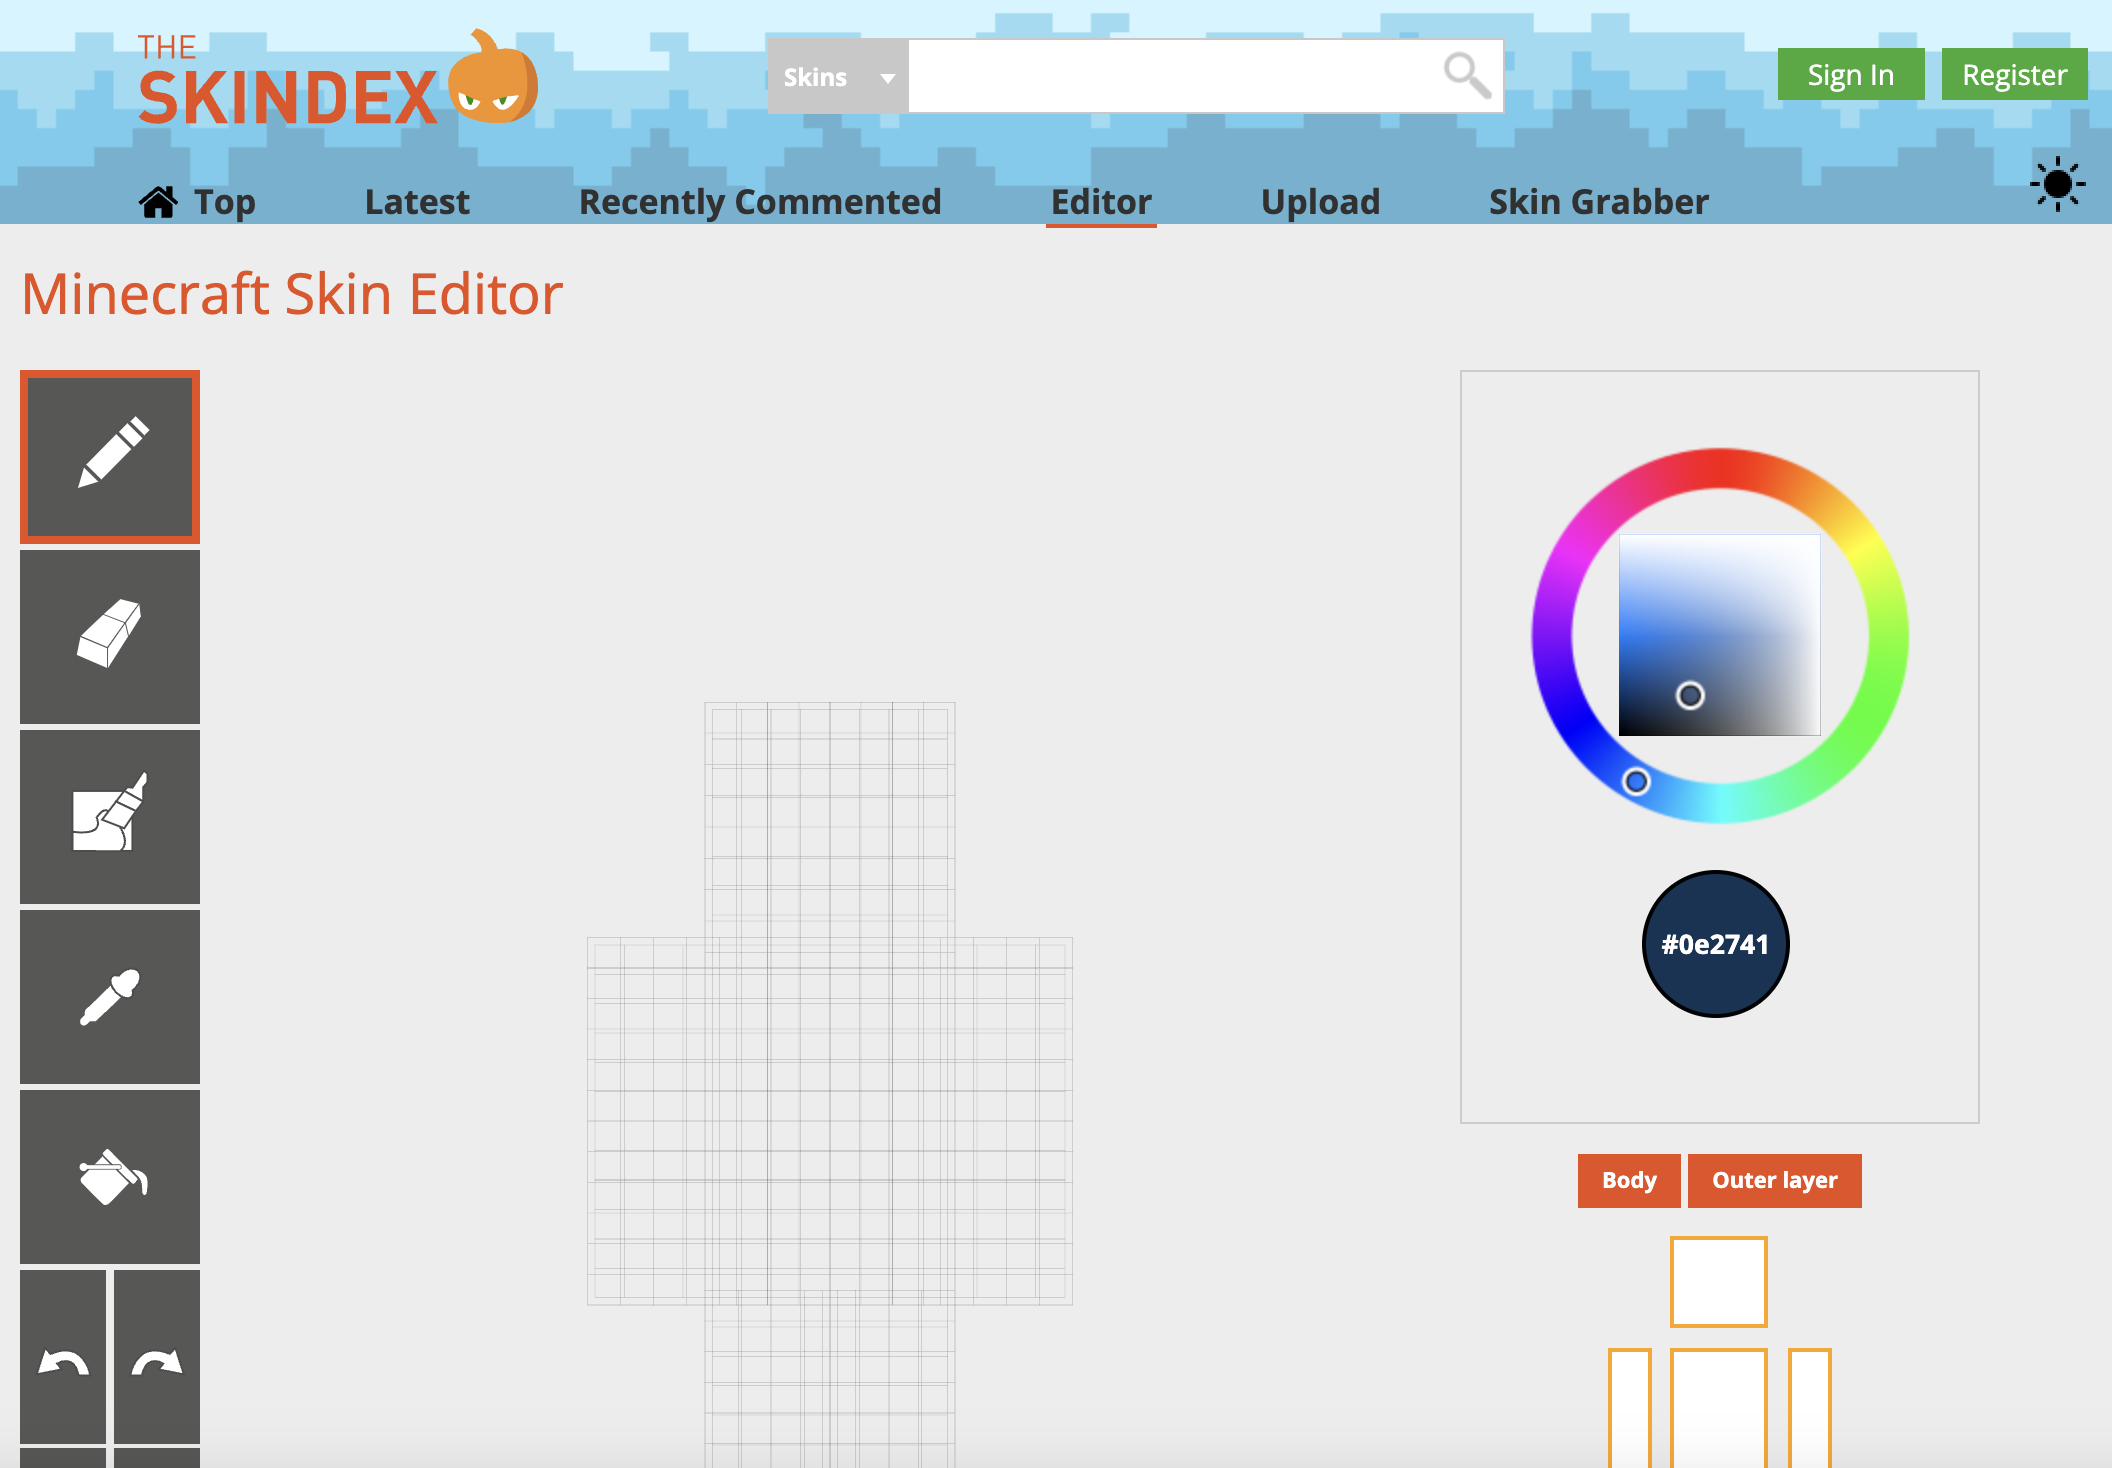The image size is (2112, 1468).
Task: Click the redo arrow button
Action: (x=157, y=1362)
